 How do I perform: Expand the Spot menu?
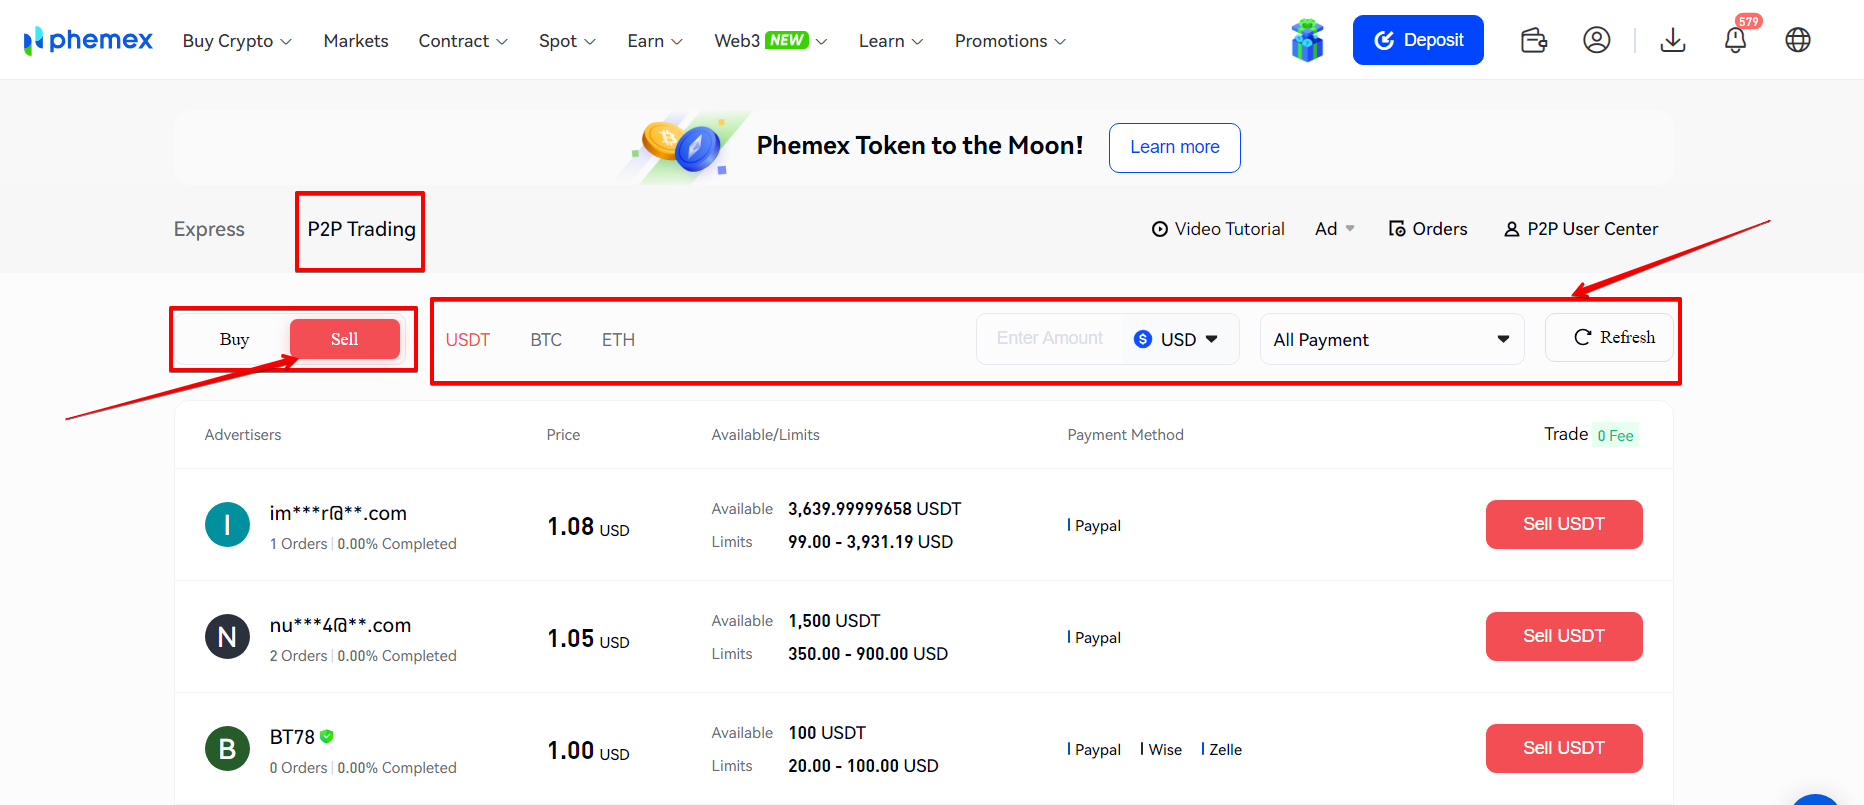567,41
